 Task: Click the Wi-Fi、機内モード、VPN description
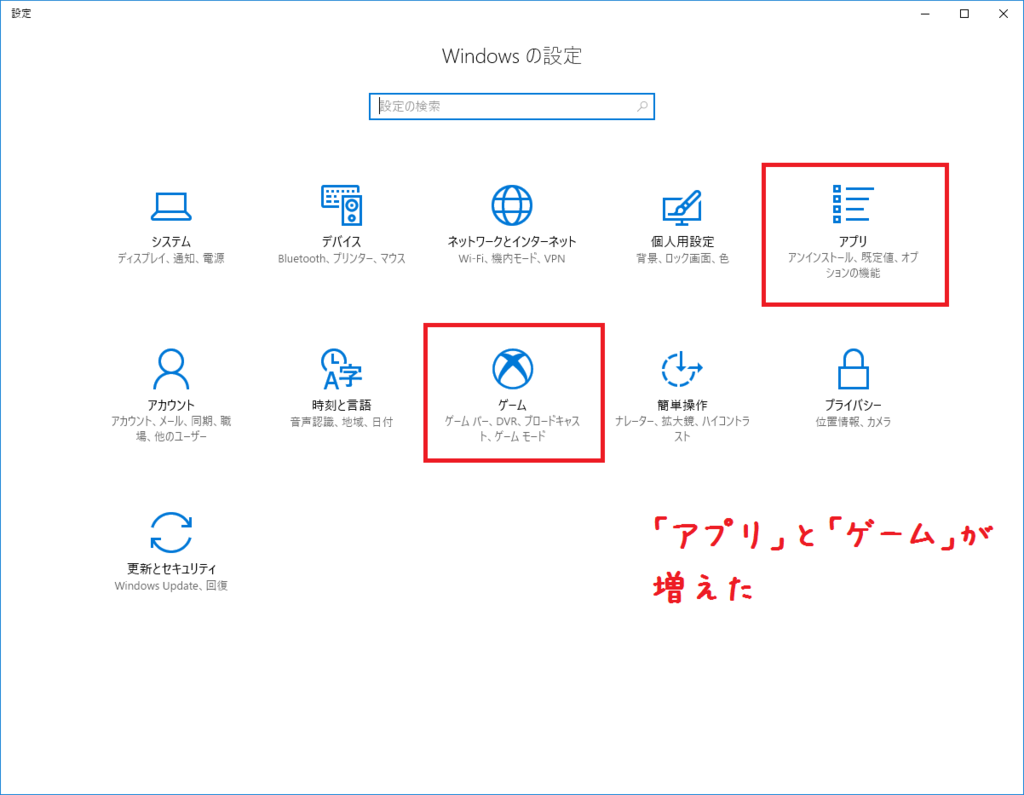(x=512, y=259)
